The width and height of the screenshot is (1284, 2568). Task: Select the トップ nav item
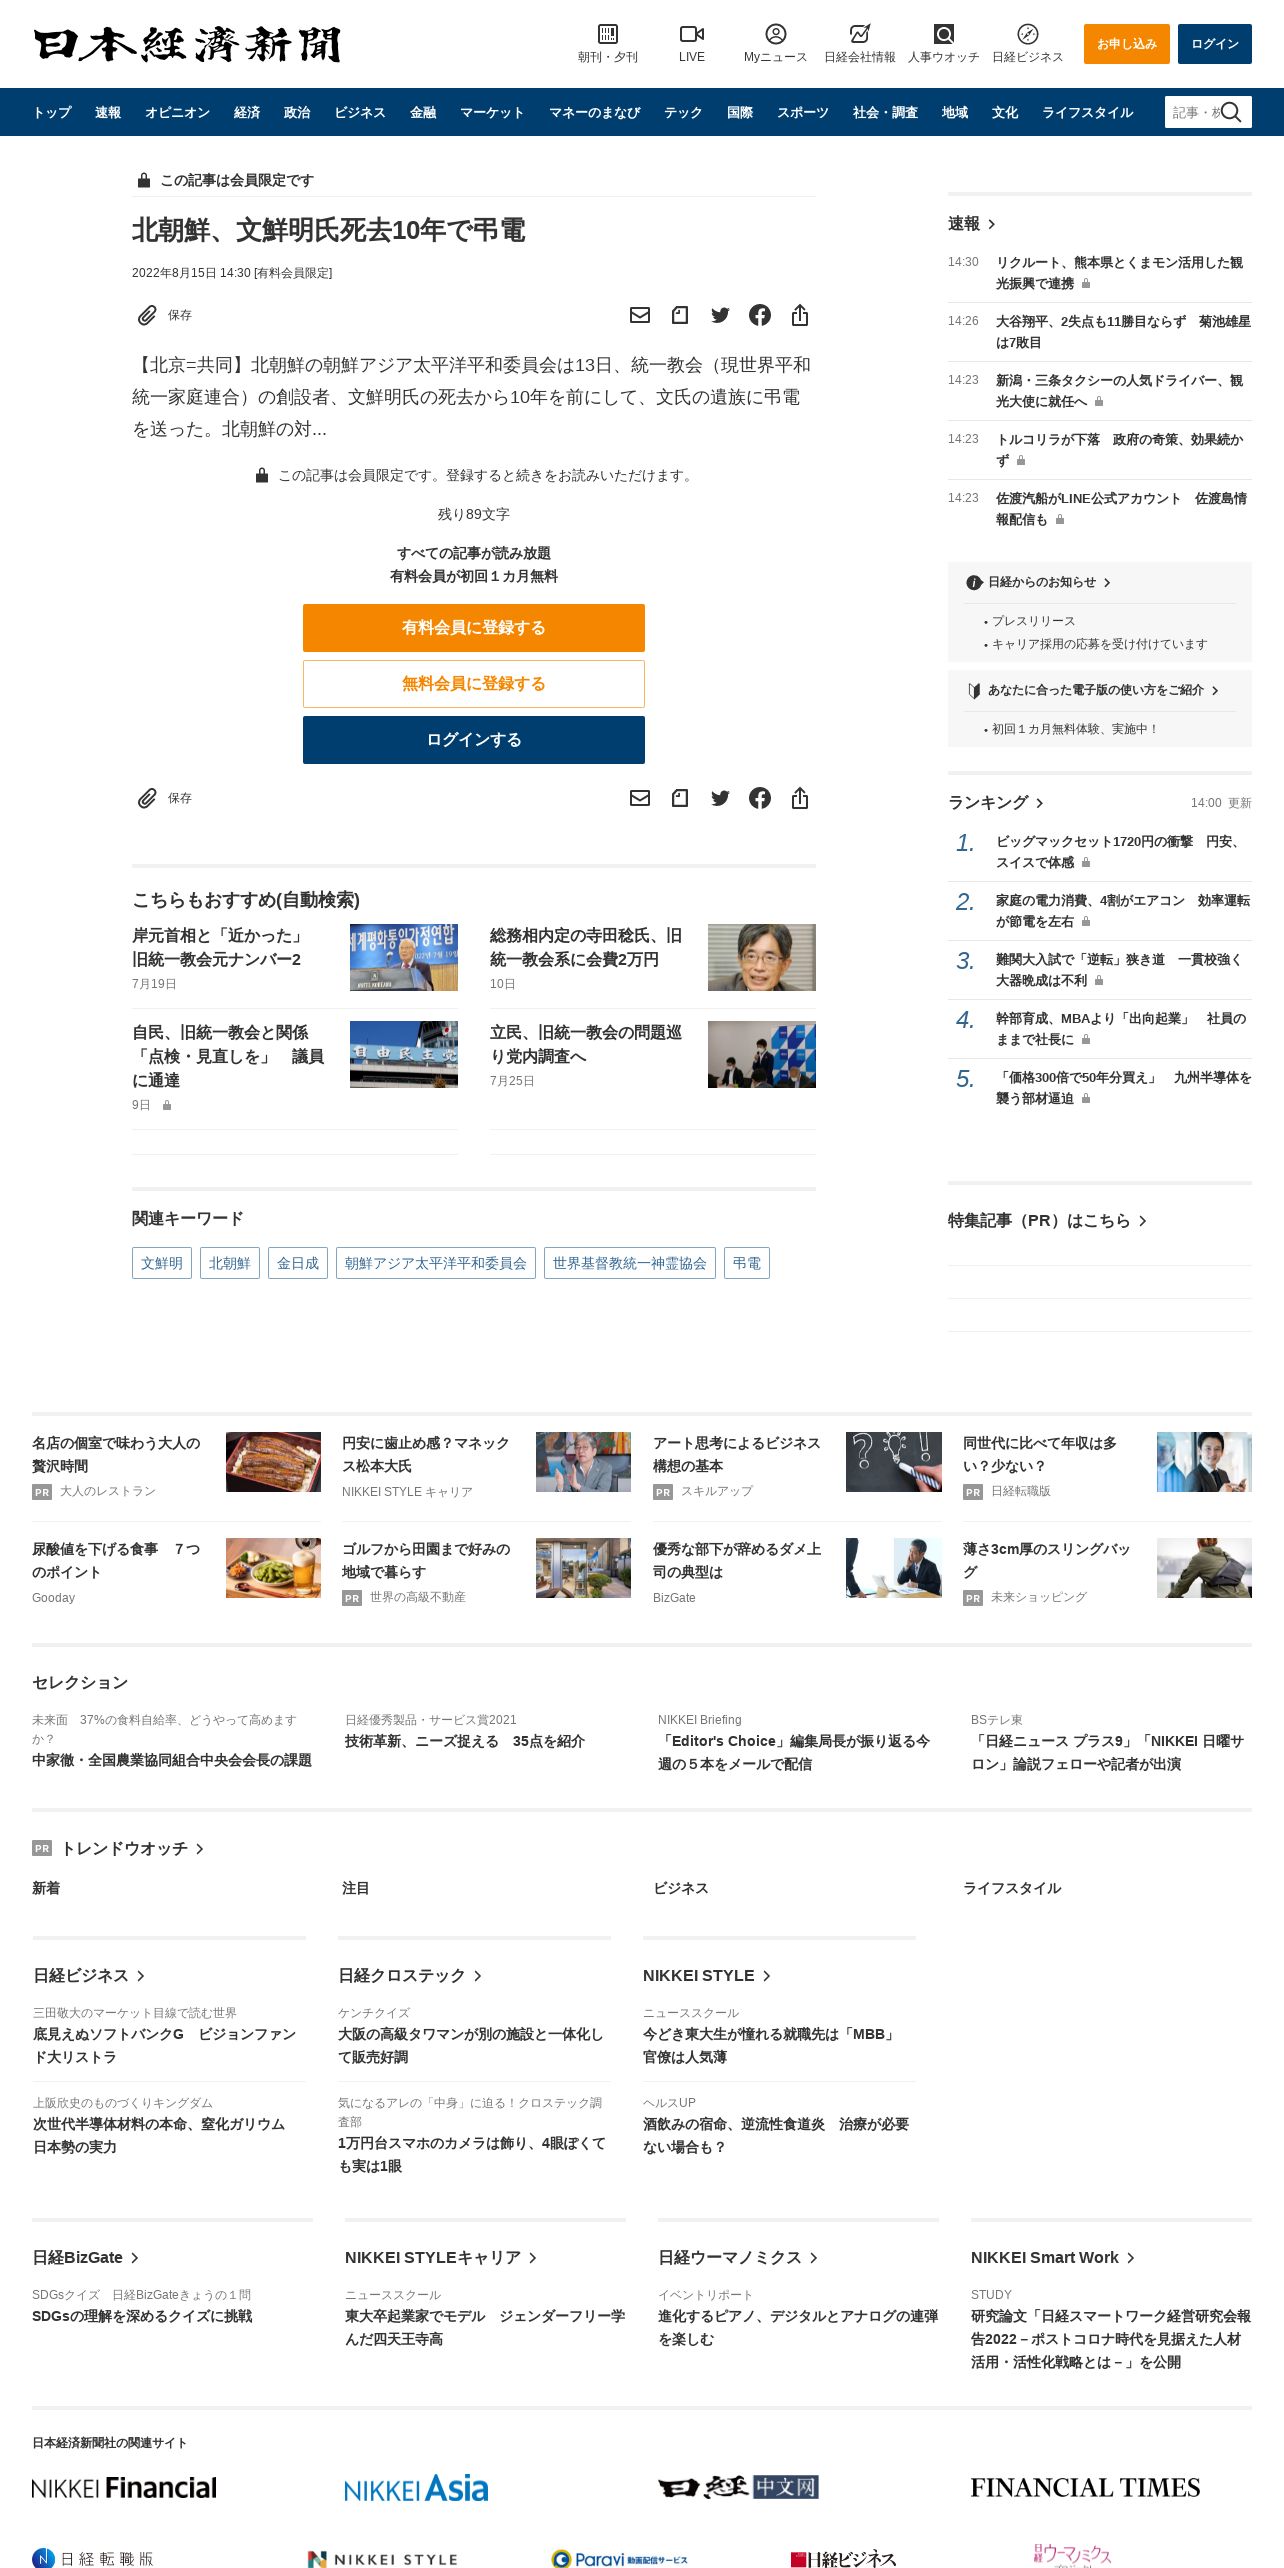[x=52, y=112]
